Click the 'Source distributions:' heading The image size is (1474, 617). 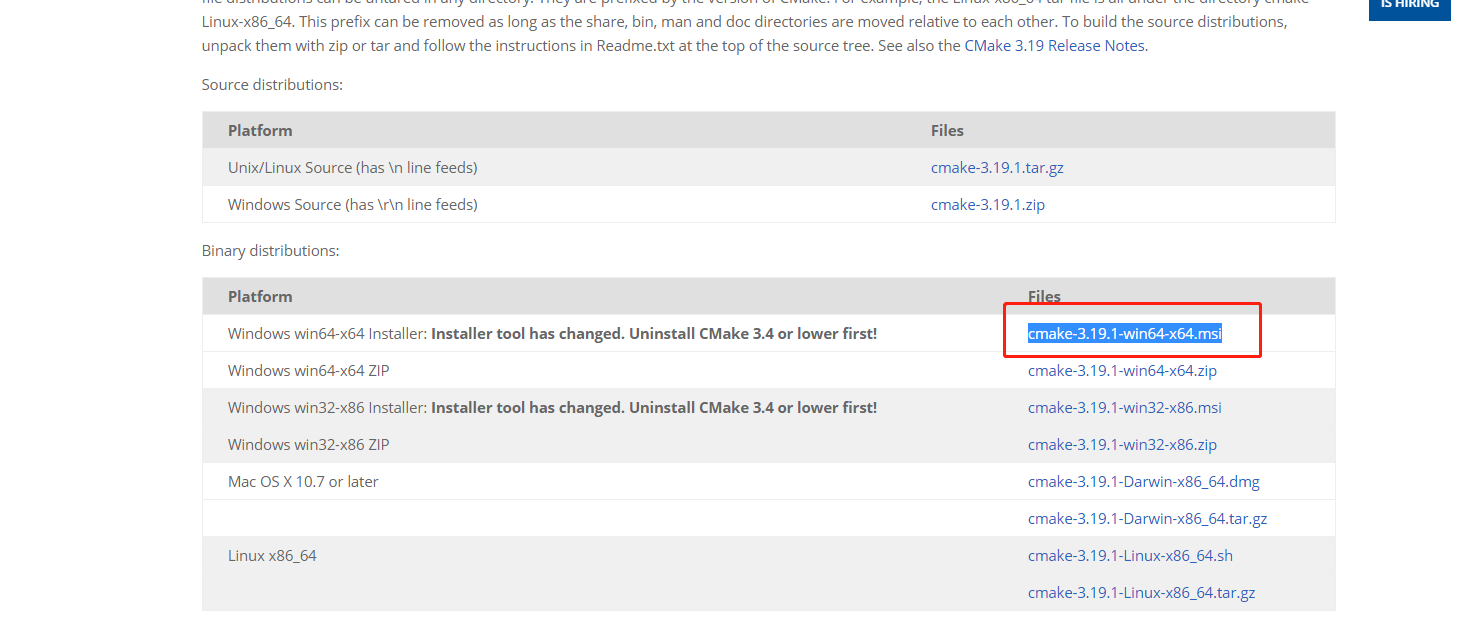point(272,85)
